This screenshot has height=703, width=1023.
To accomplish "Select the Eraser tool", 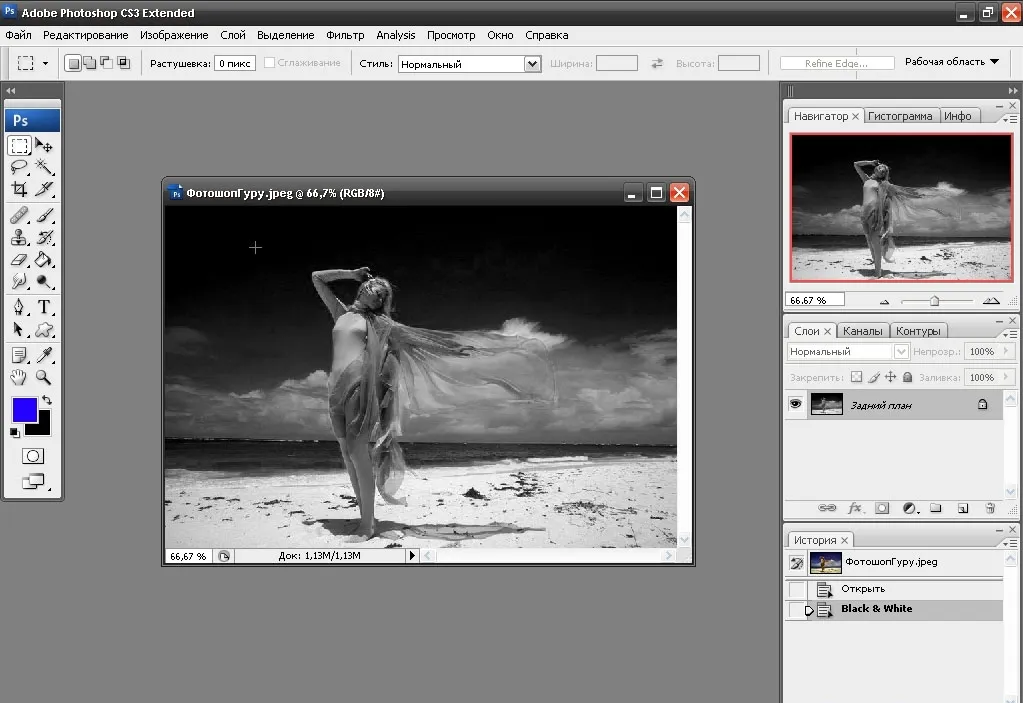I will pos(20,260).
